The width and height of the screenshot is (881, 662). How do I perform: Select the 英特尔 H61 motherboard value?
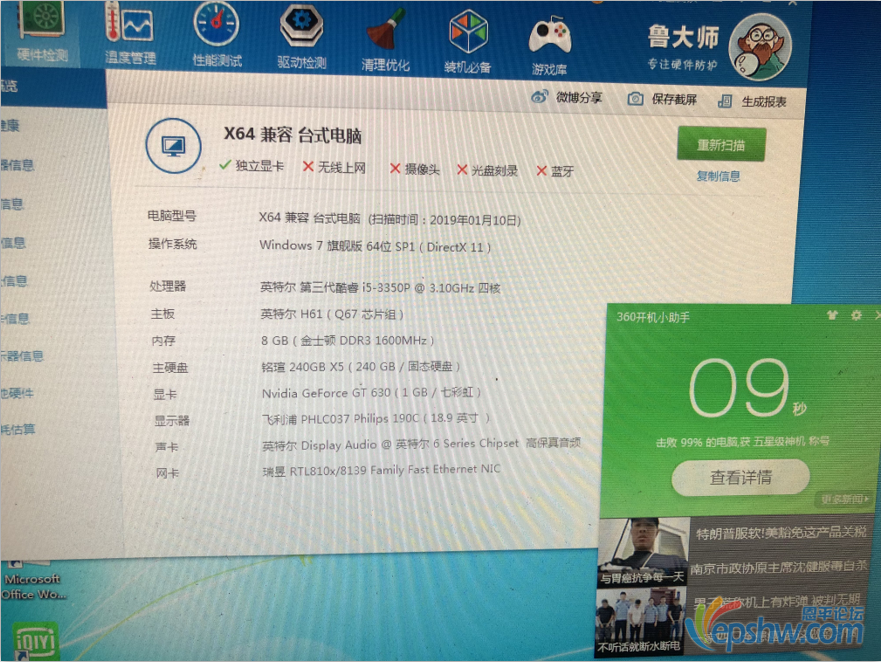tap(332, 314)
